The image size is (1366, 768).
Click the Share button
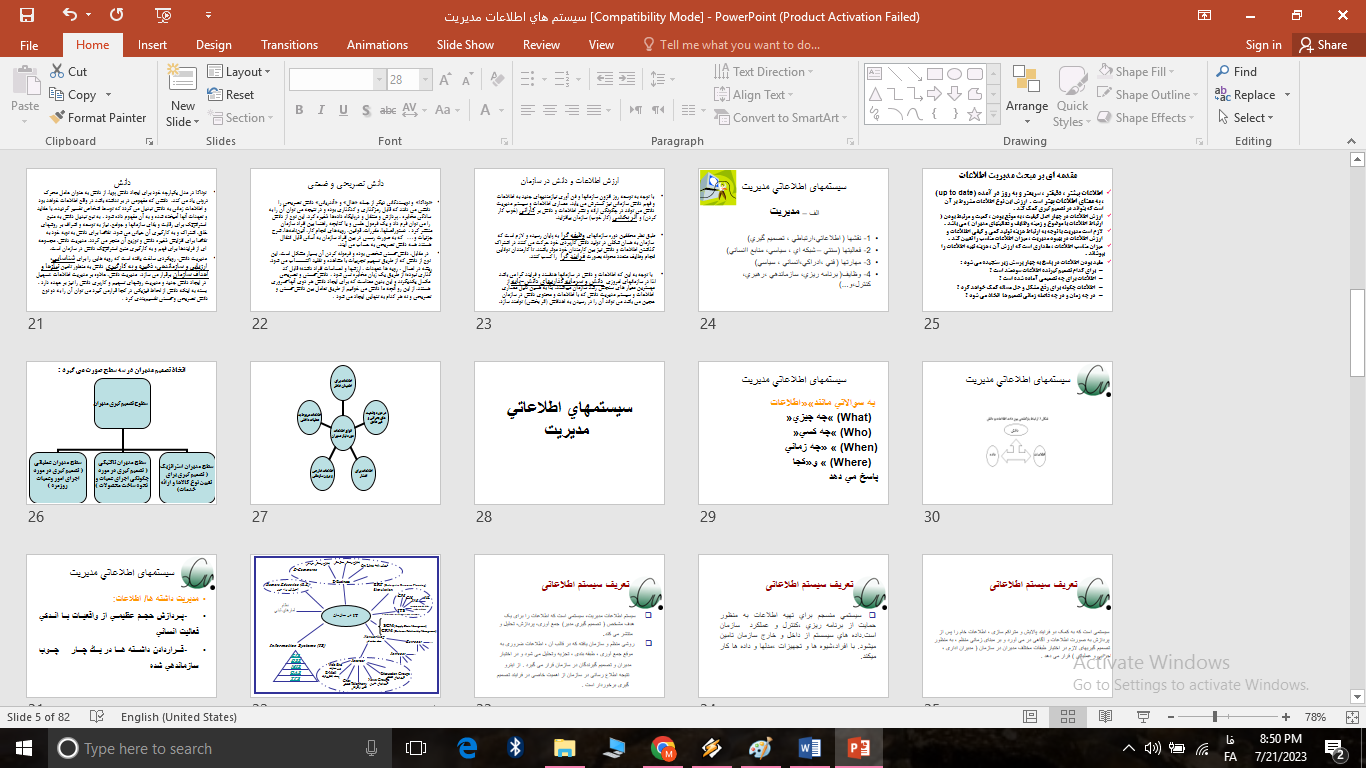pyautogui.click(x=1322, y=45)
